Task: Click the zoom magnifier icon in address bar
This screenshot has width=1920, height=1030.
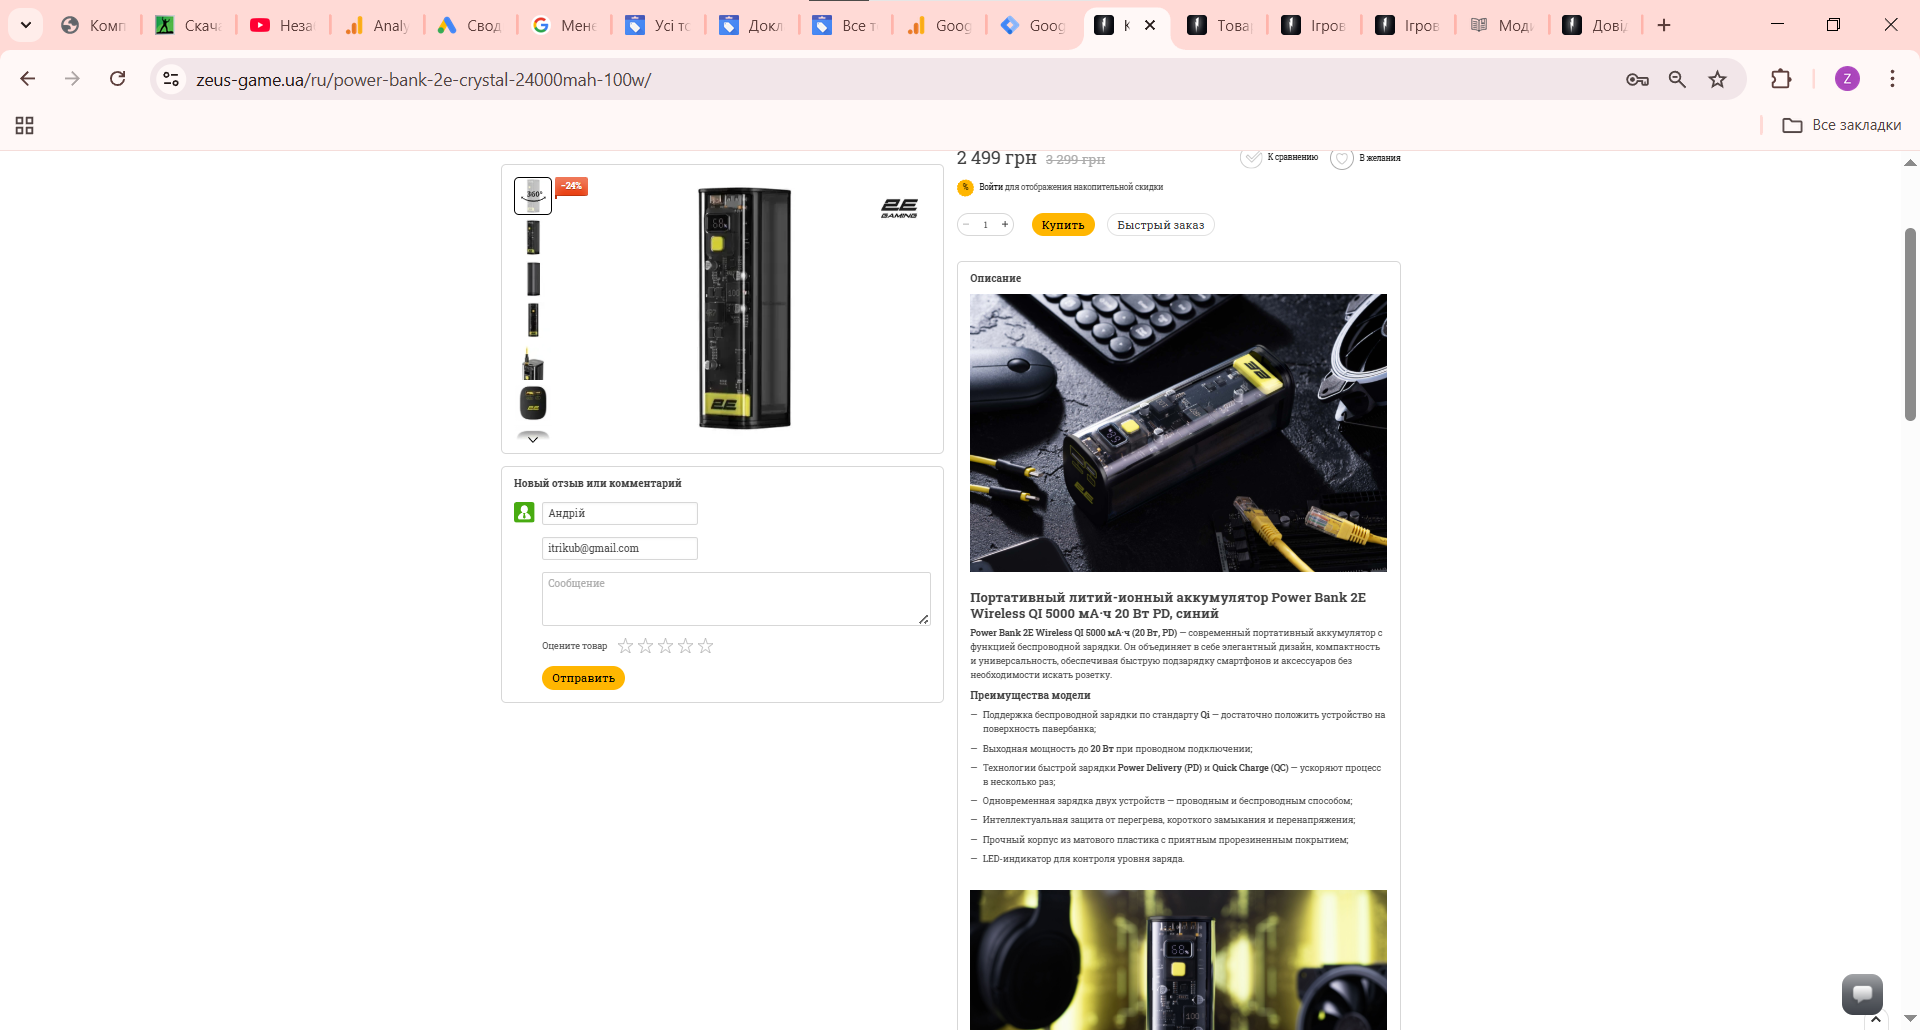Action: point(1677,79)
